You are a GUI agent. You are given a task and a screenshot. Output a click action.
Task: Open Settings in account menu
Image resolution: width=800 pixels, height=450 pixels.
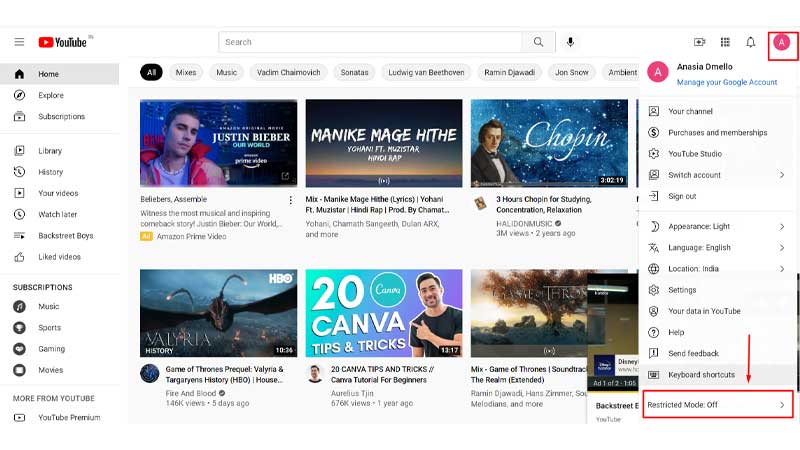click(x=717, y=290)
